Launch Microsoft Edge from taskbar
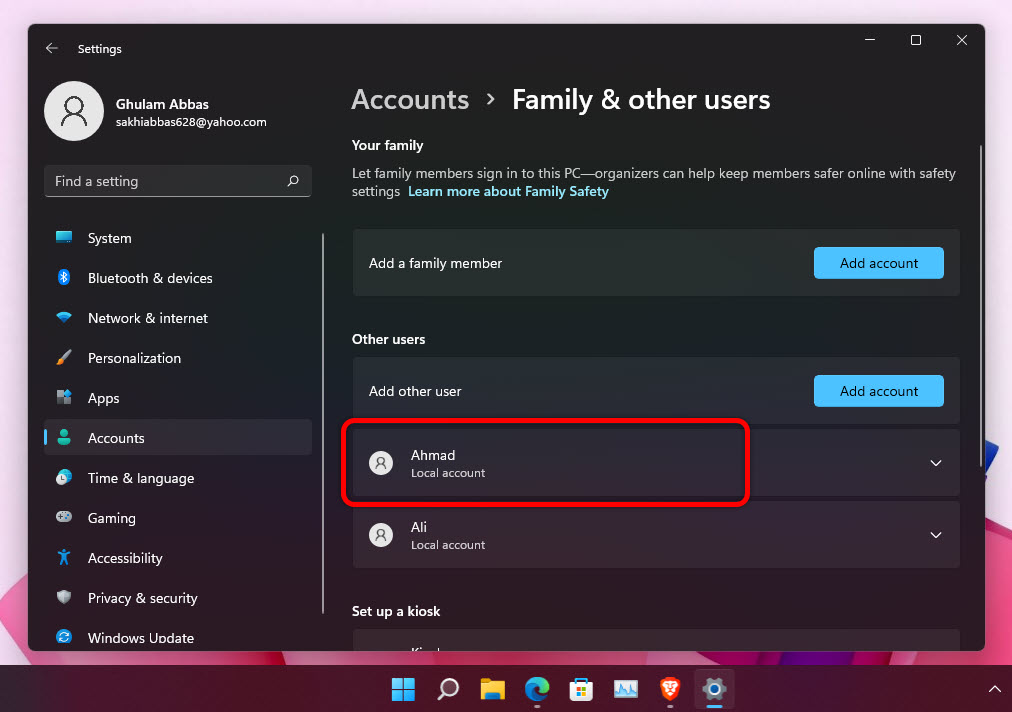Image resolution: width=1012 pixels, height=712 pixels. click(537, 689)
